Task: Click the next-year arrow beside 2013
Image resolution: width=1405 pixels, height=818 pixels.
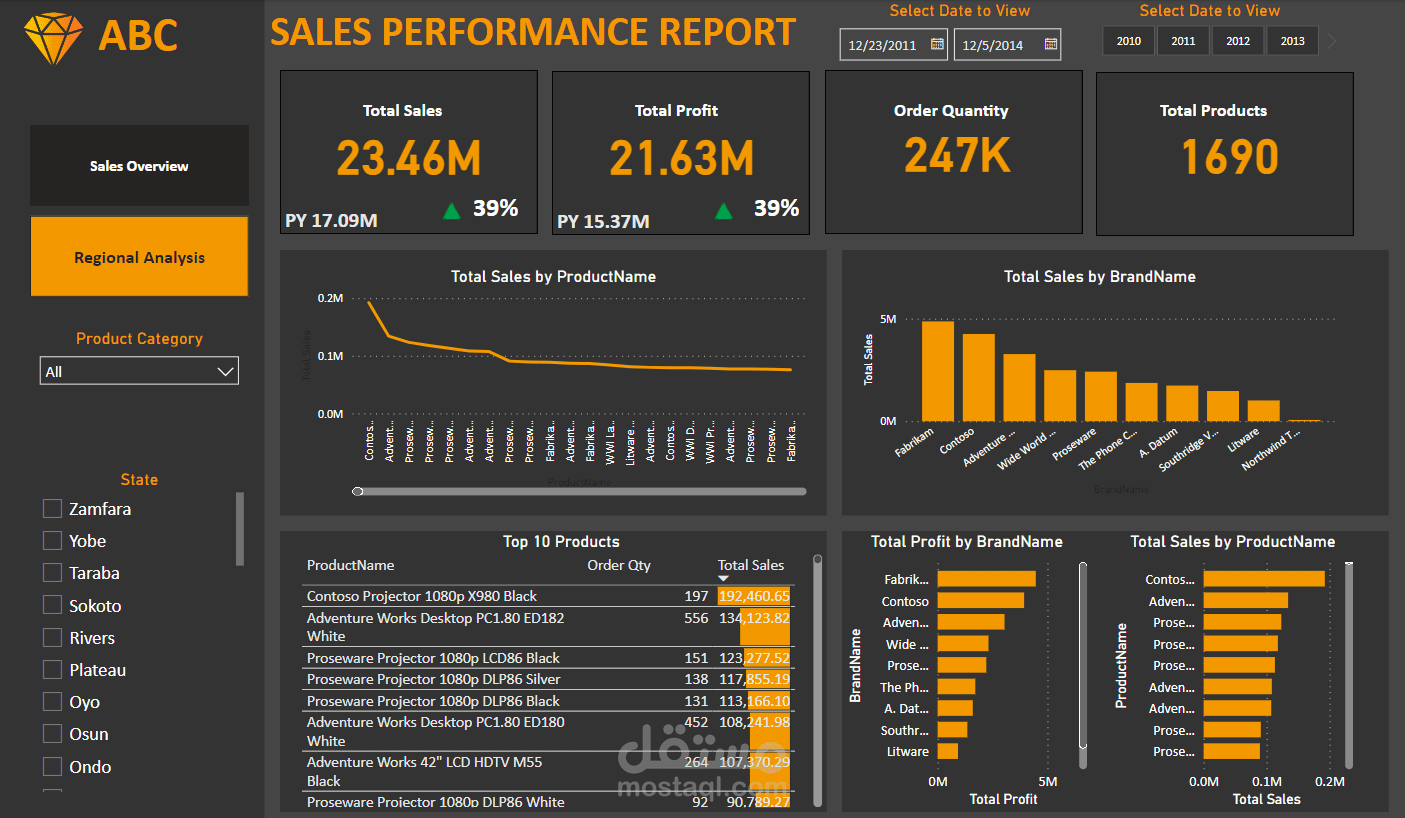Action: point(1331,41)
